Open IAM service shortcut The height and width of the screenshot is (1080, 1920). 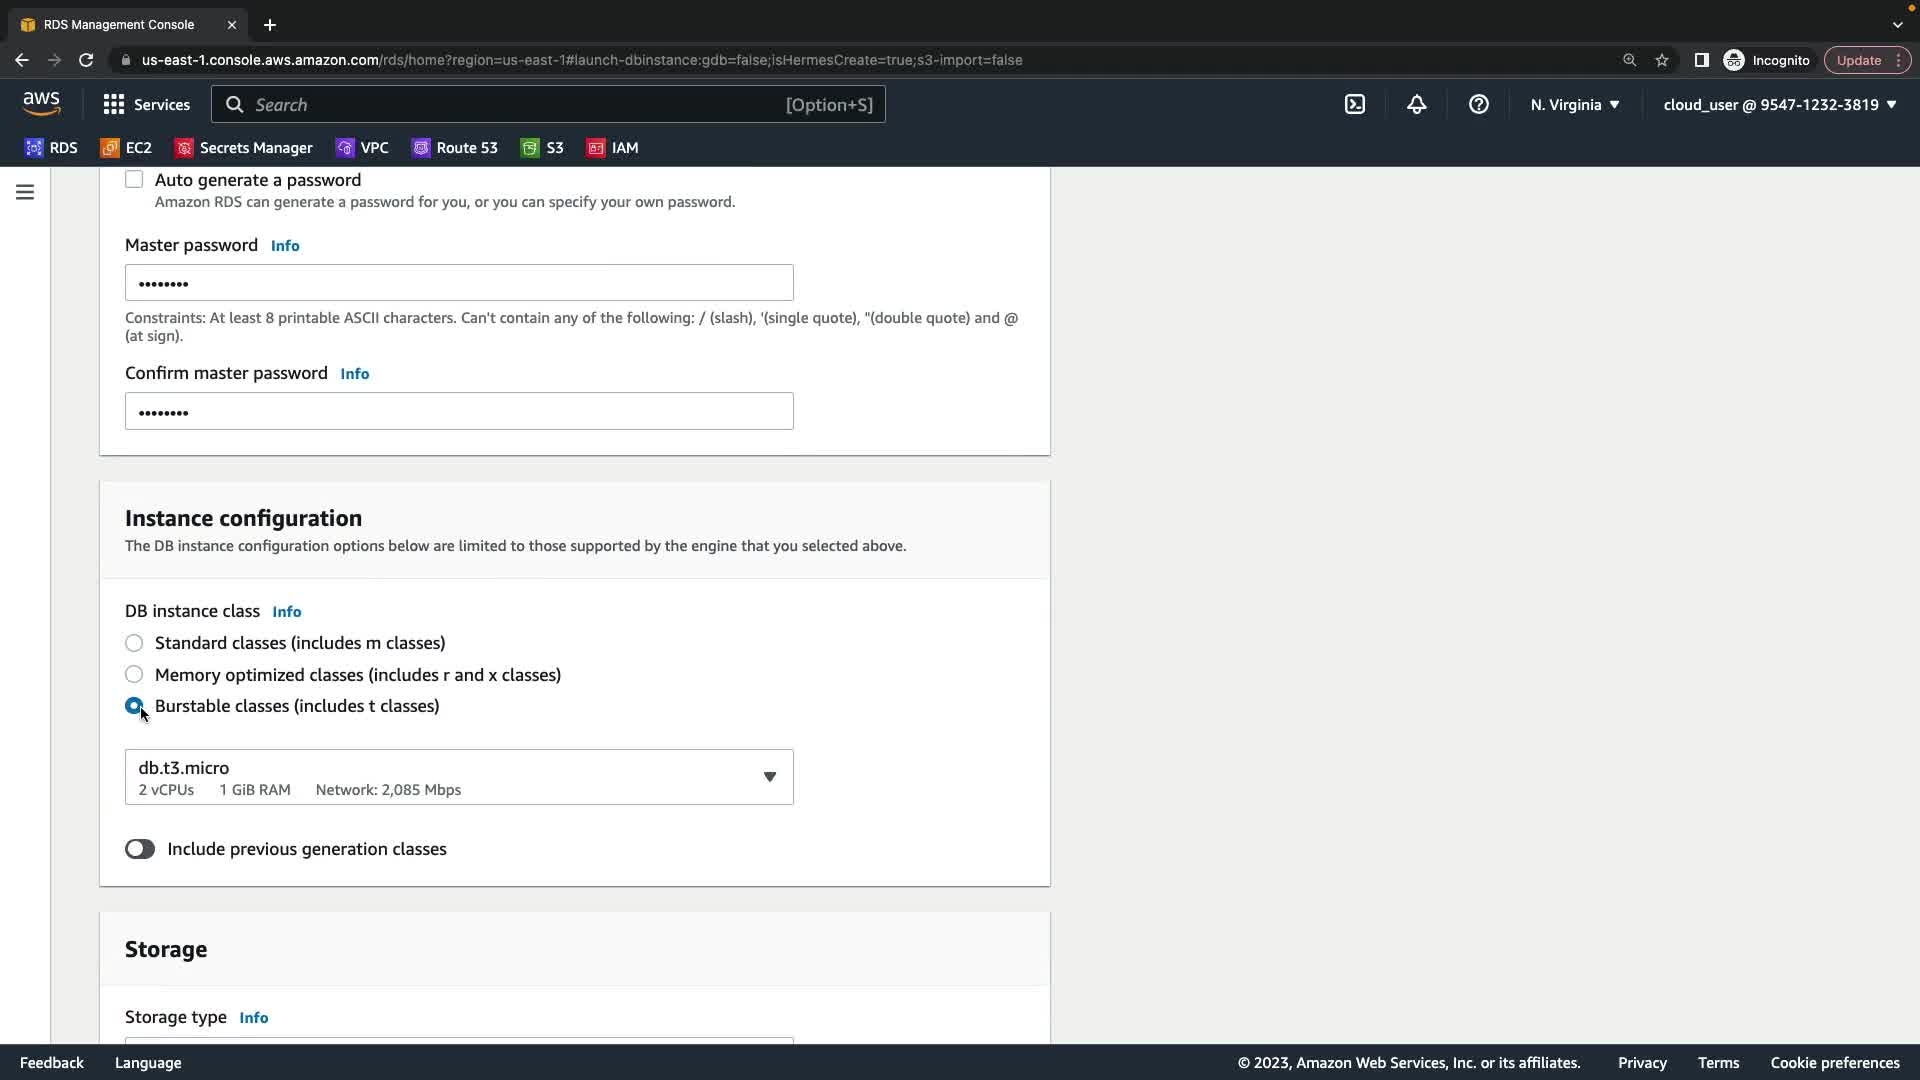click(x=612, y=148)
